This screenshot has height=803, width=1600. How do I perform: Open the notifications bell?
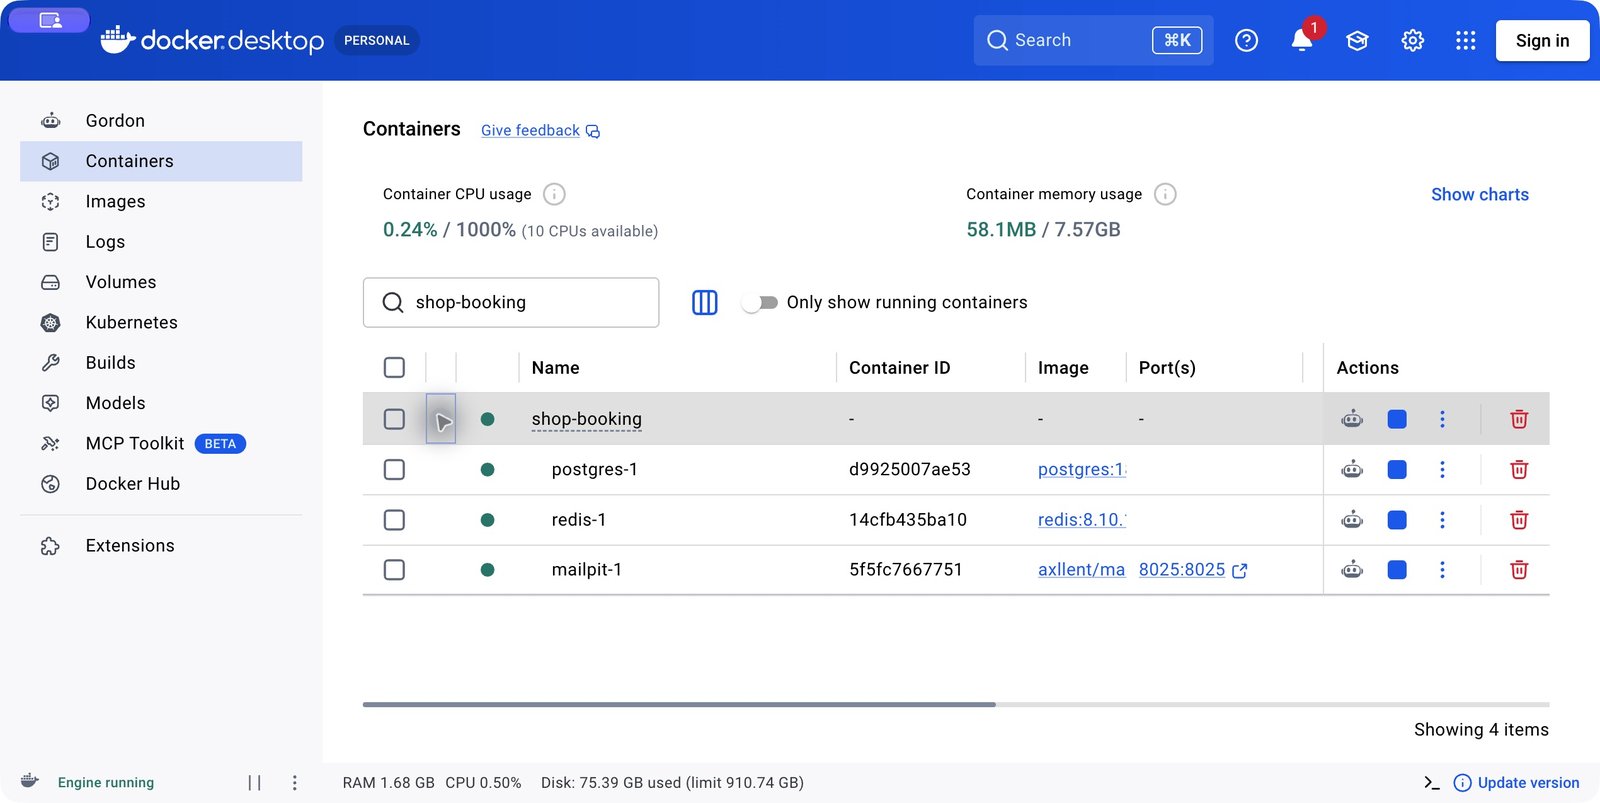(1301, 40)
